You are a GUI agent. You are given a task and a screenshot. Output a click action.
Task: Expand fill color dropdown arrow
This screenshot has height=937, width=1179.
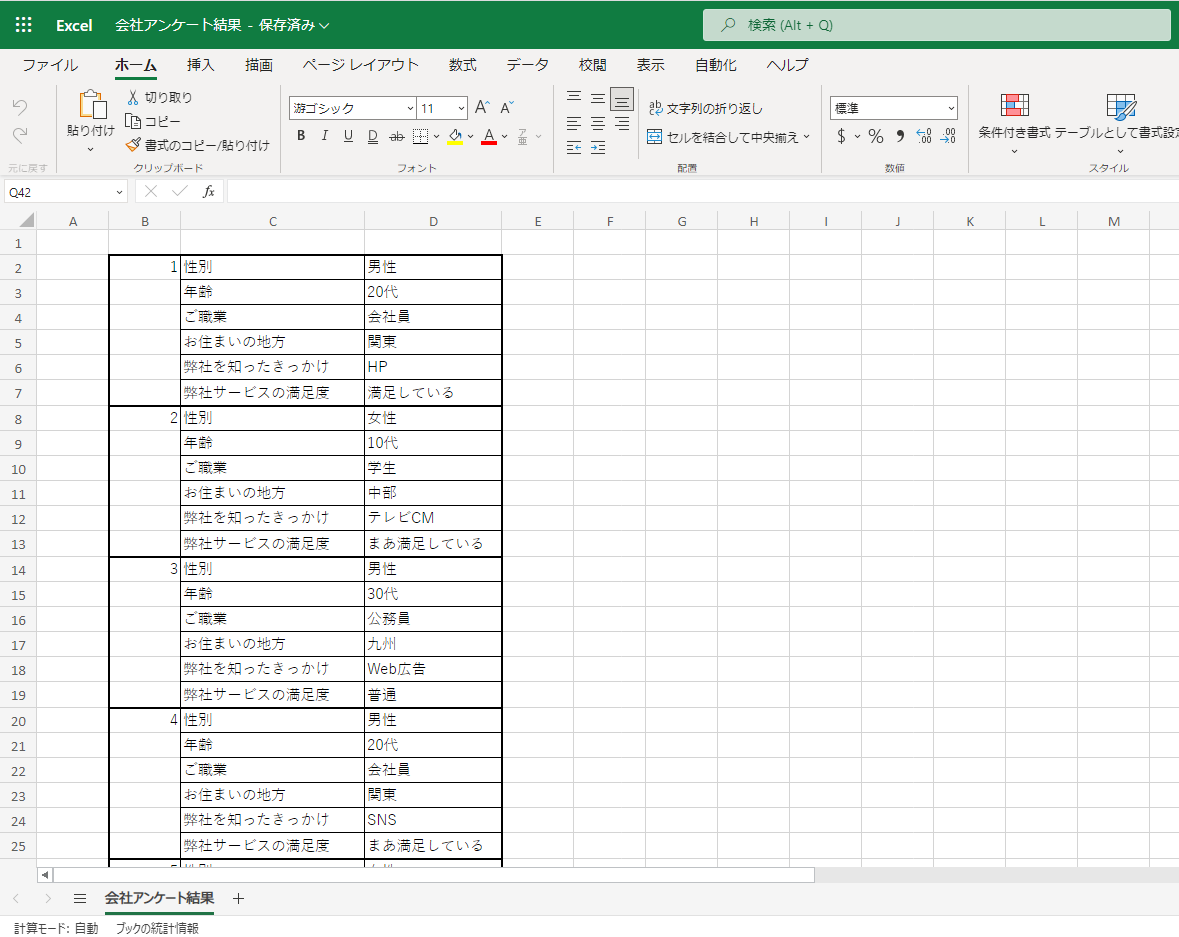(471, 137)
